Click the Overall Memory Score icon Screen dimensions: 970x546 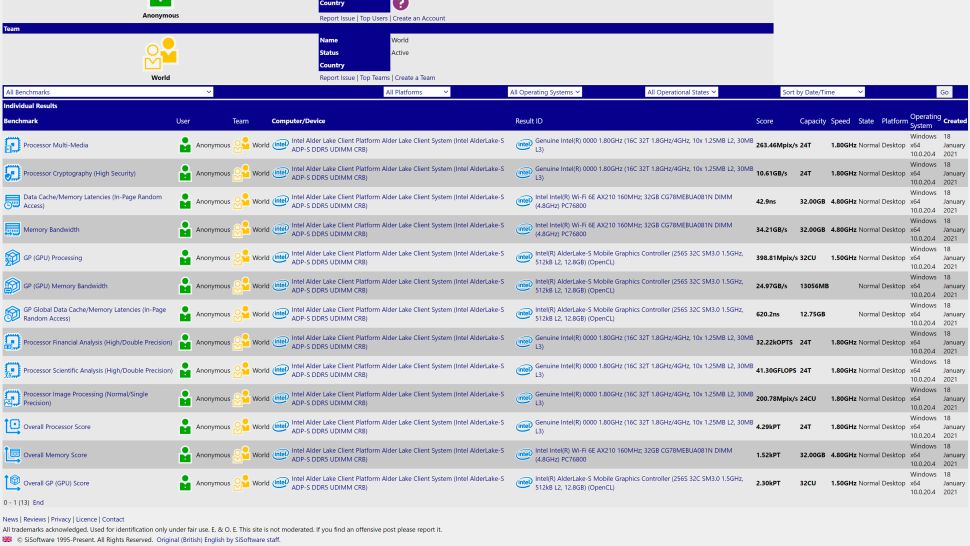click(x=12, y=455)
